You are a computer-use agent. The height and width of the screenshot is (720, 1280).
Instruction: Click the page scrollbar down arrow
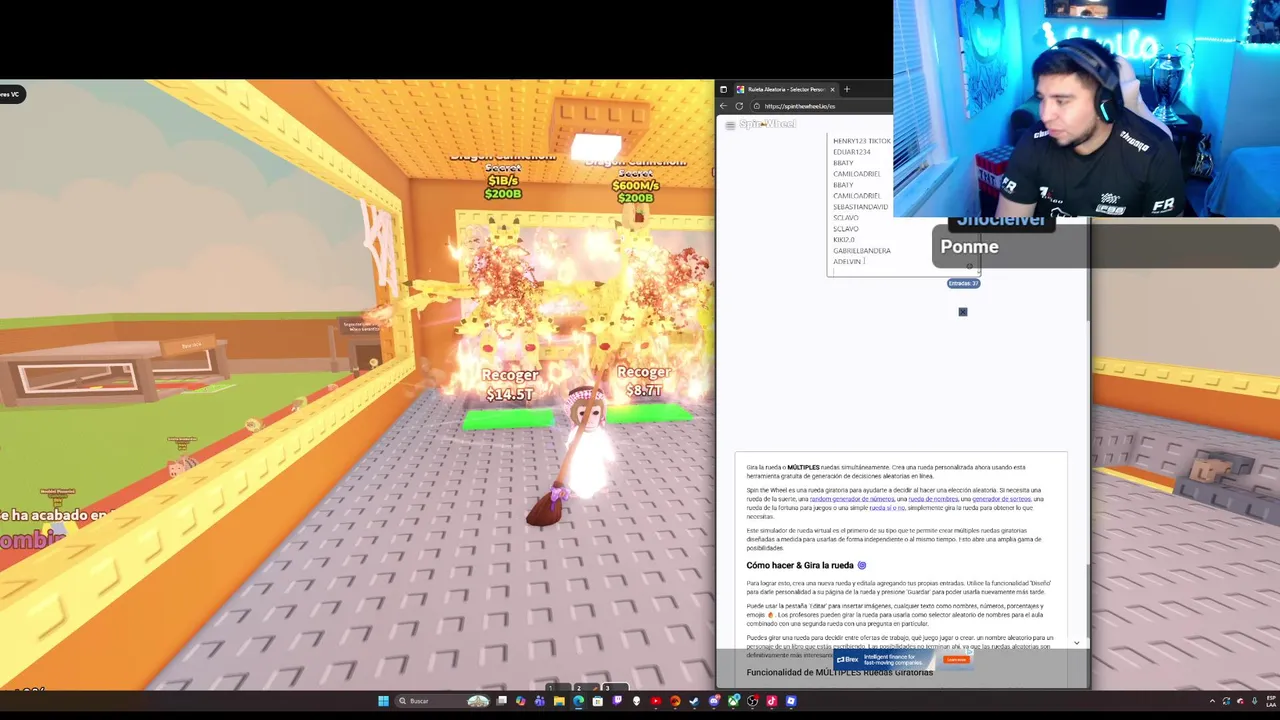1077,643
